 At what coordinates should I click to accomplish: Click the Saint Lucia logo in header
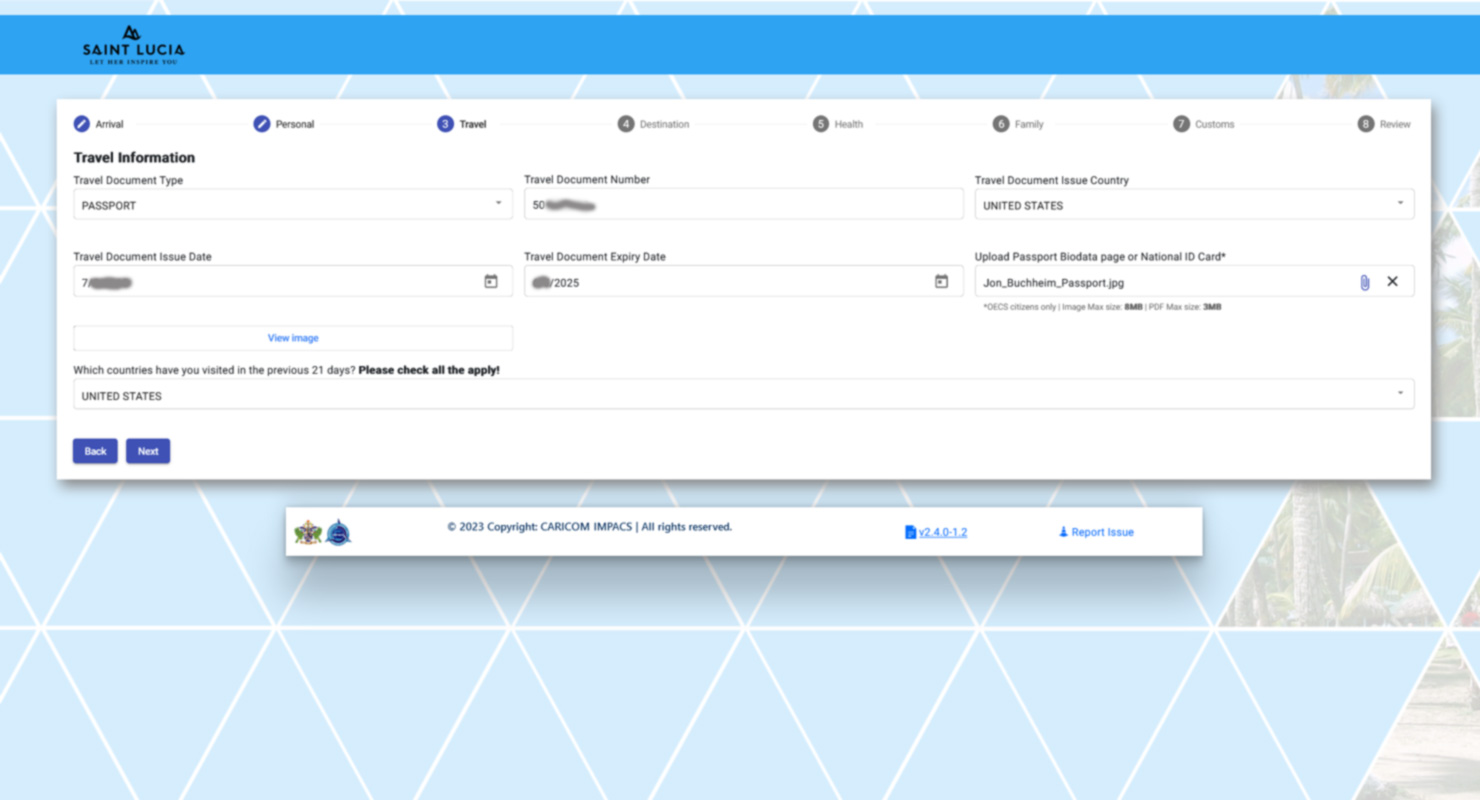coord(133,46)
